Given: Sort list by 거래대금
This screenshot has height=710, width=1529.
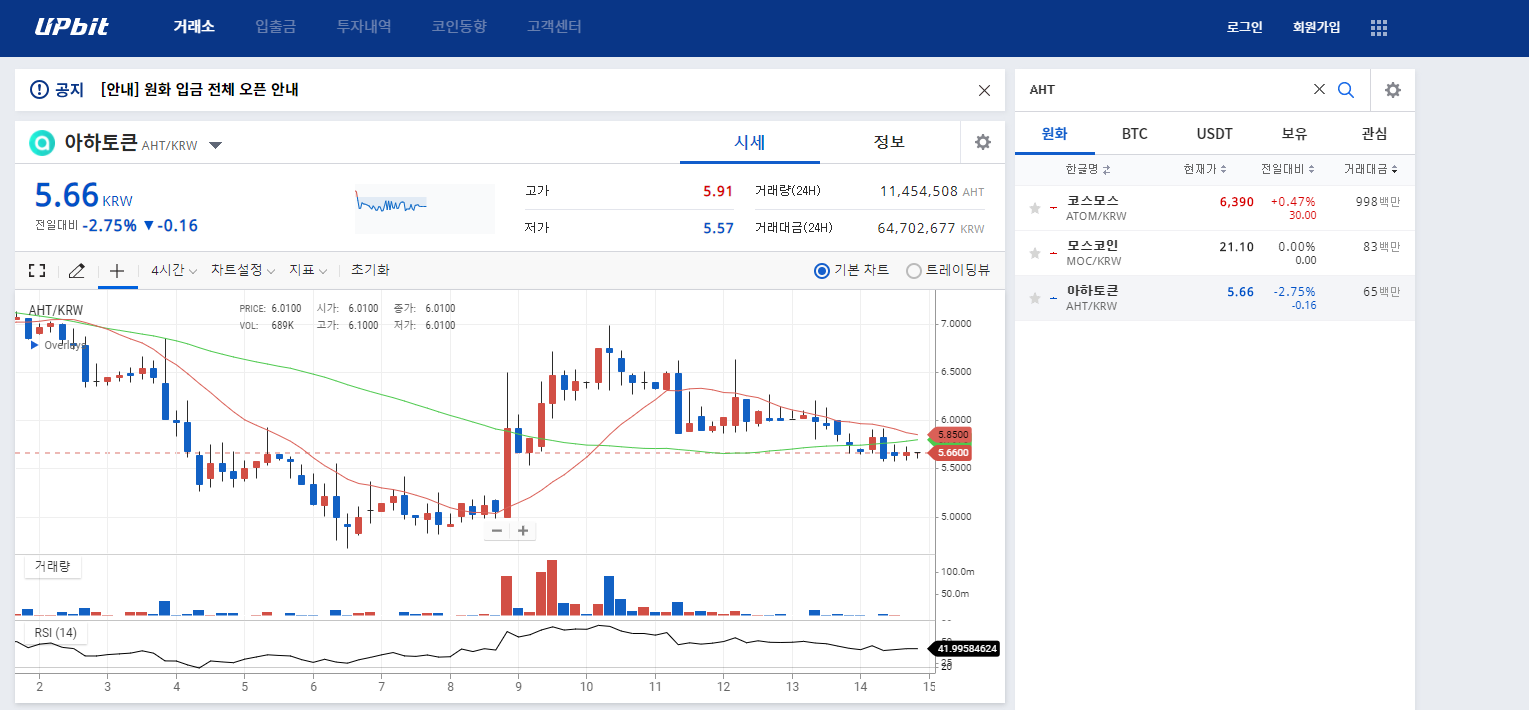Looking at the screenshot, I should click(x=1371, y=169).
